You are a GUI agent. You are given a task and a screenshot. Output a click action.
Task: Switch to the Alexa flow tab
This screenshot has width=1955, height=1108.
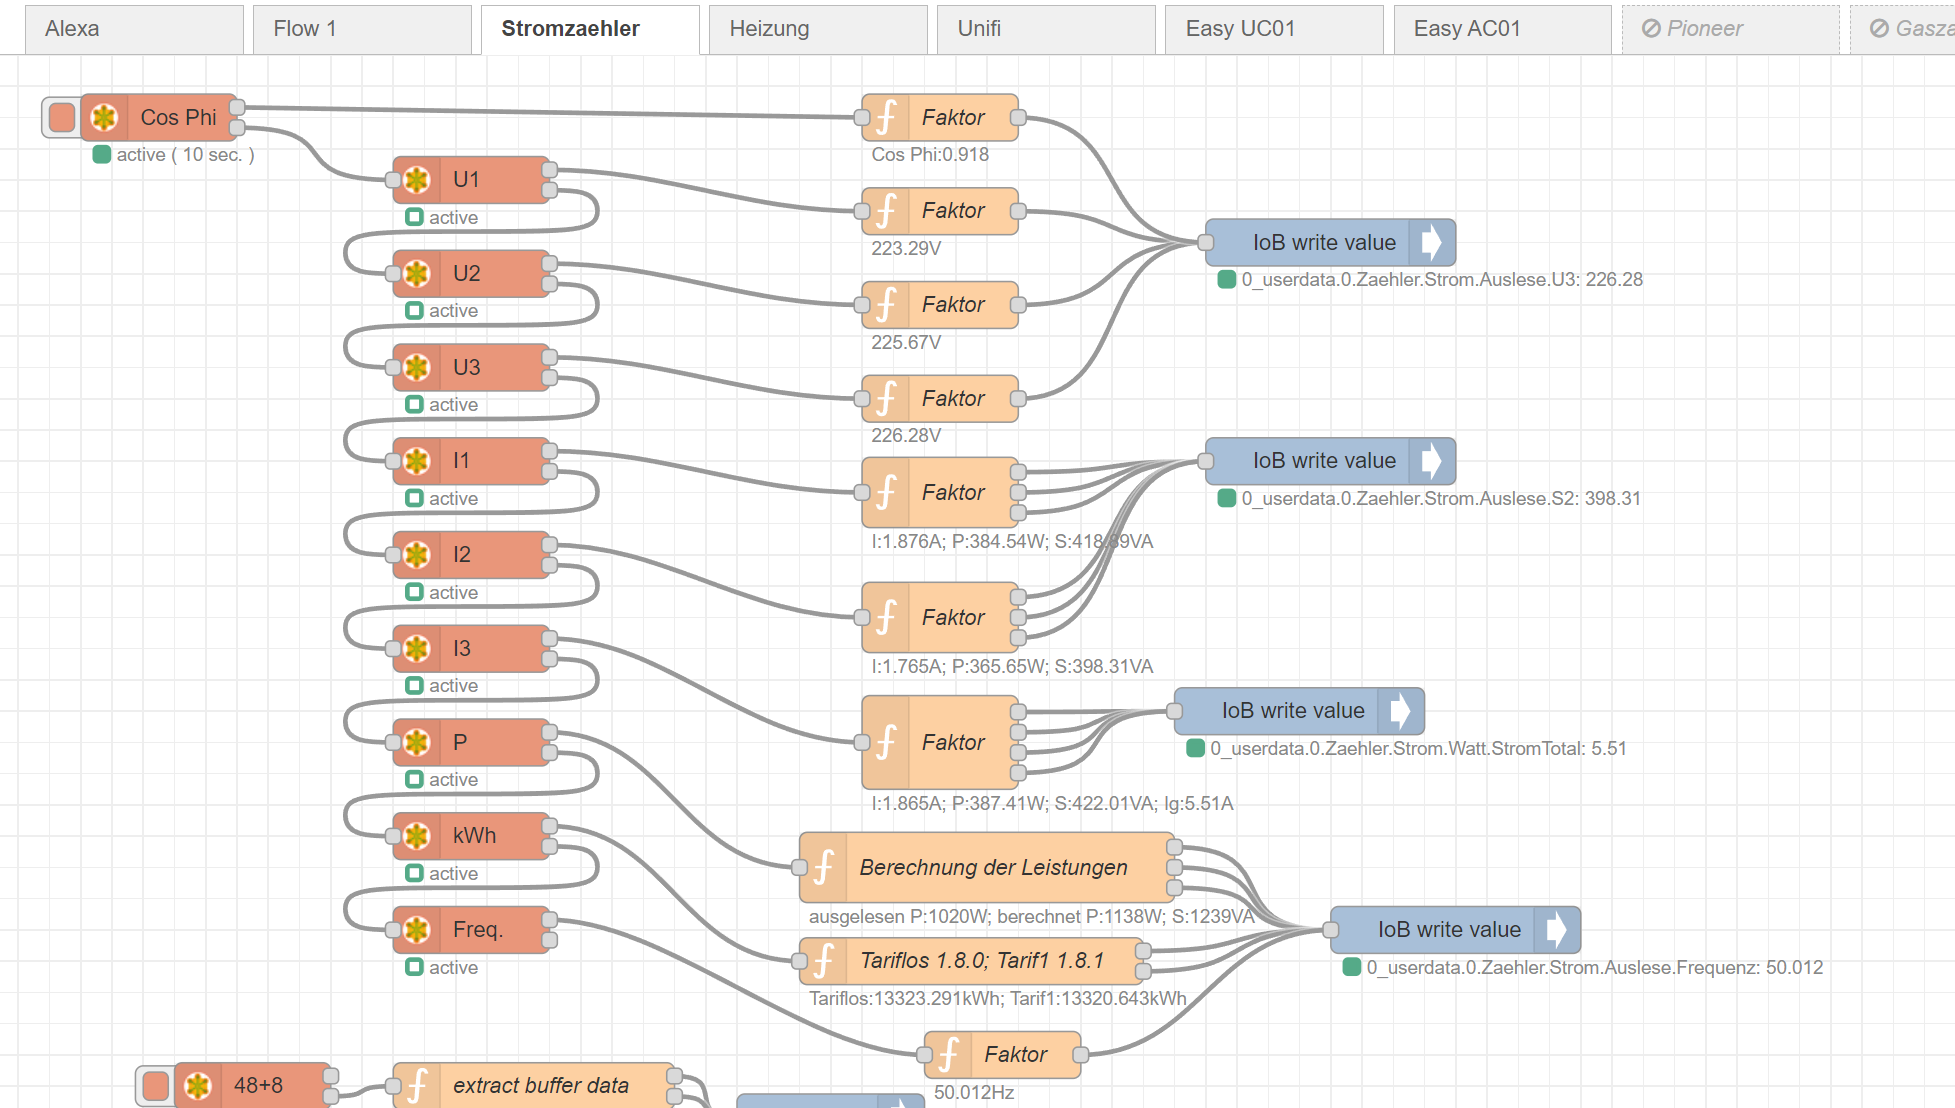coord(134,29)
